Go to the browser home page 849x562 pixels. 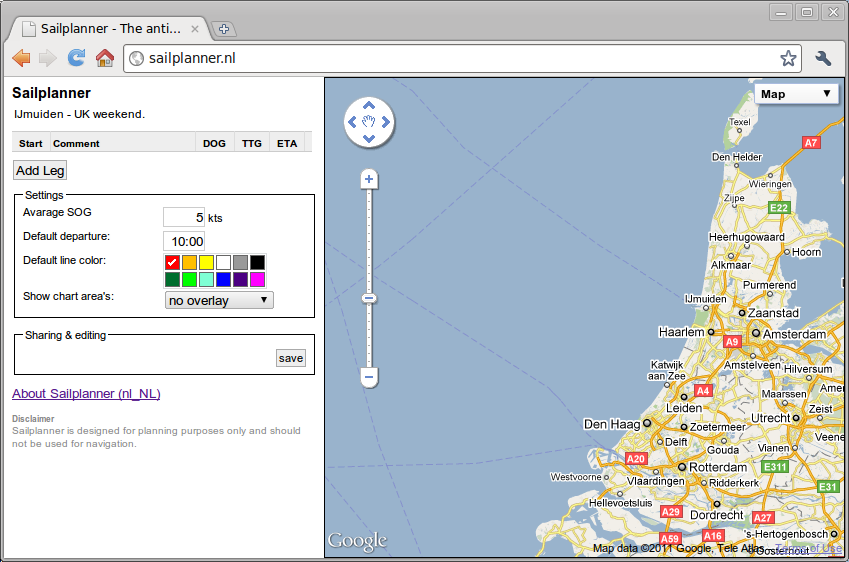coord(104,58)
